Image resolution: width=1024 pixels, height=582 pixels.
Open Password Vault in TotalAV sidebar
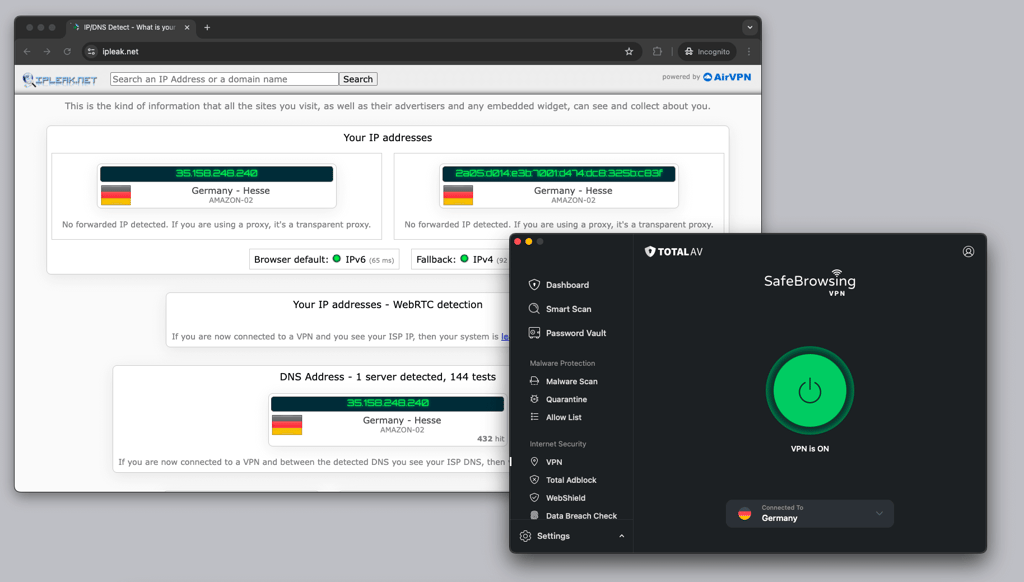coord(575,333)
